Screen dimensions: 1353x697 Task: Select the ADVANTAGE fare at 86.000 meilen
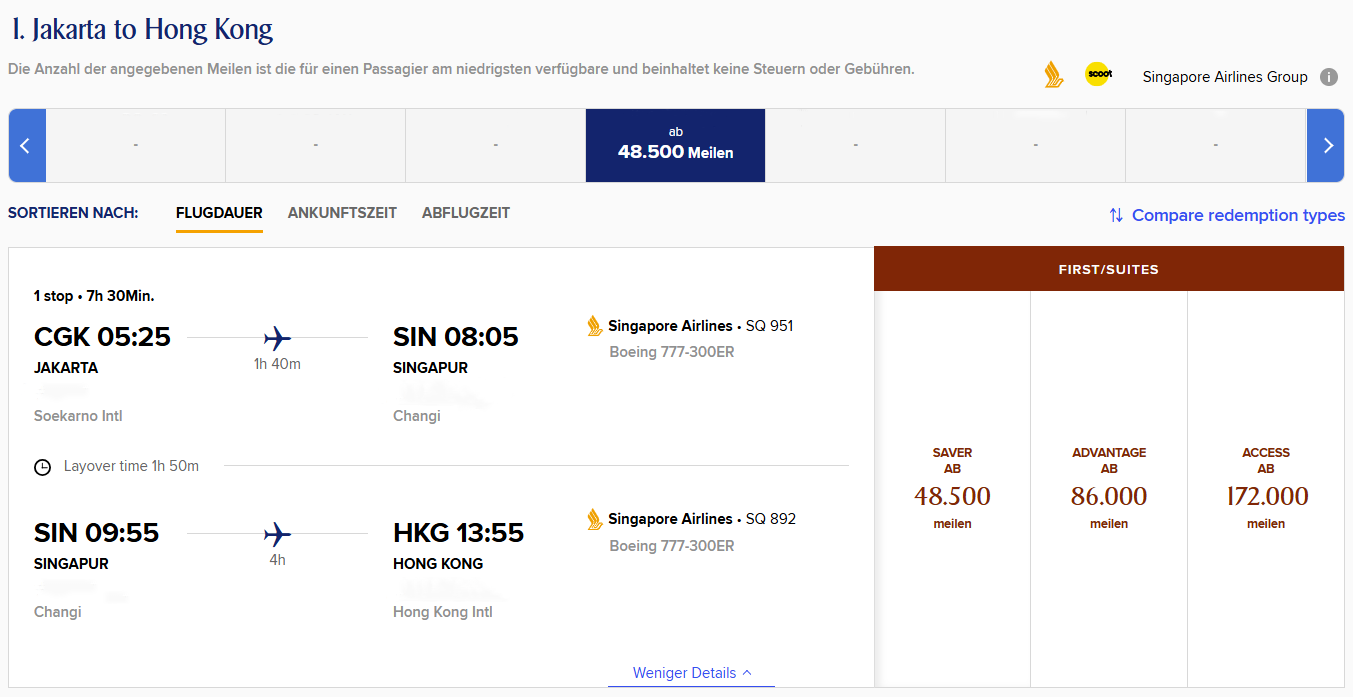coord(1108,490)
